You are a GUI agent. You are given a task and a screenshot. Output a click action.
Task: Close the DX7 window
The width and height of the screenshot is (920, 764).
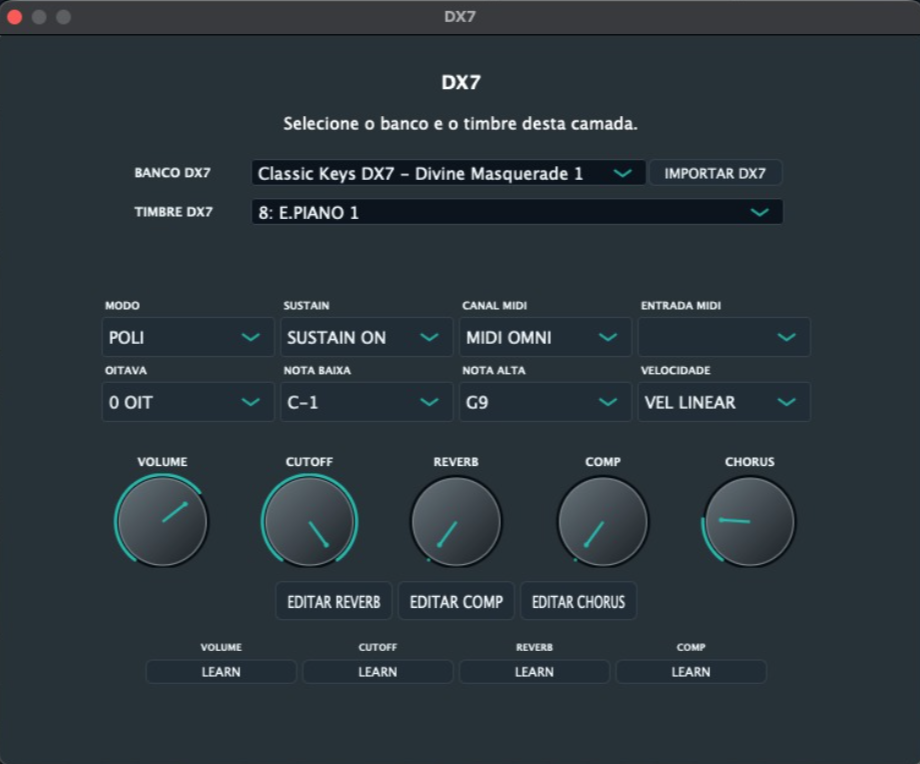15,17
